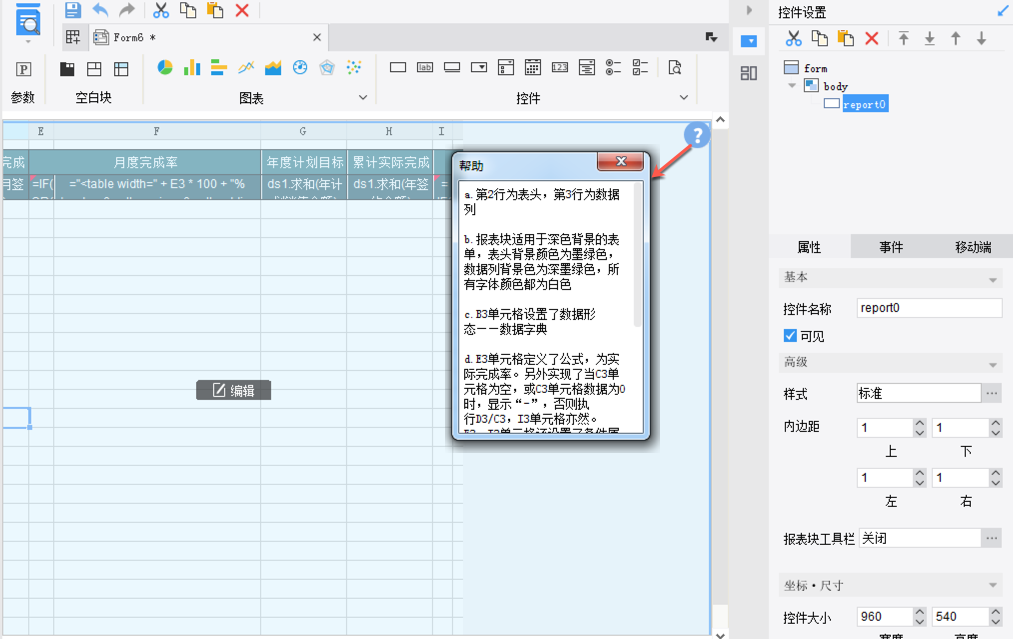Image resolution: width=1013 pixels, height=639 pixels.
Task: Insert the radar chart
Action: pyautogui.click(x=327, y=67)
